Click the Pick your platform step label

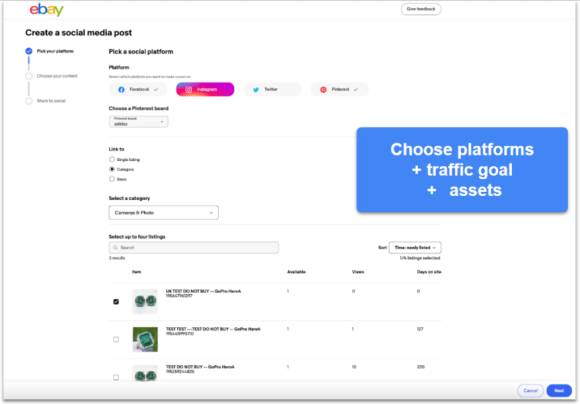(x=55, y=51)
